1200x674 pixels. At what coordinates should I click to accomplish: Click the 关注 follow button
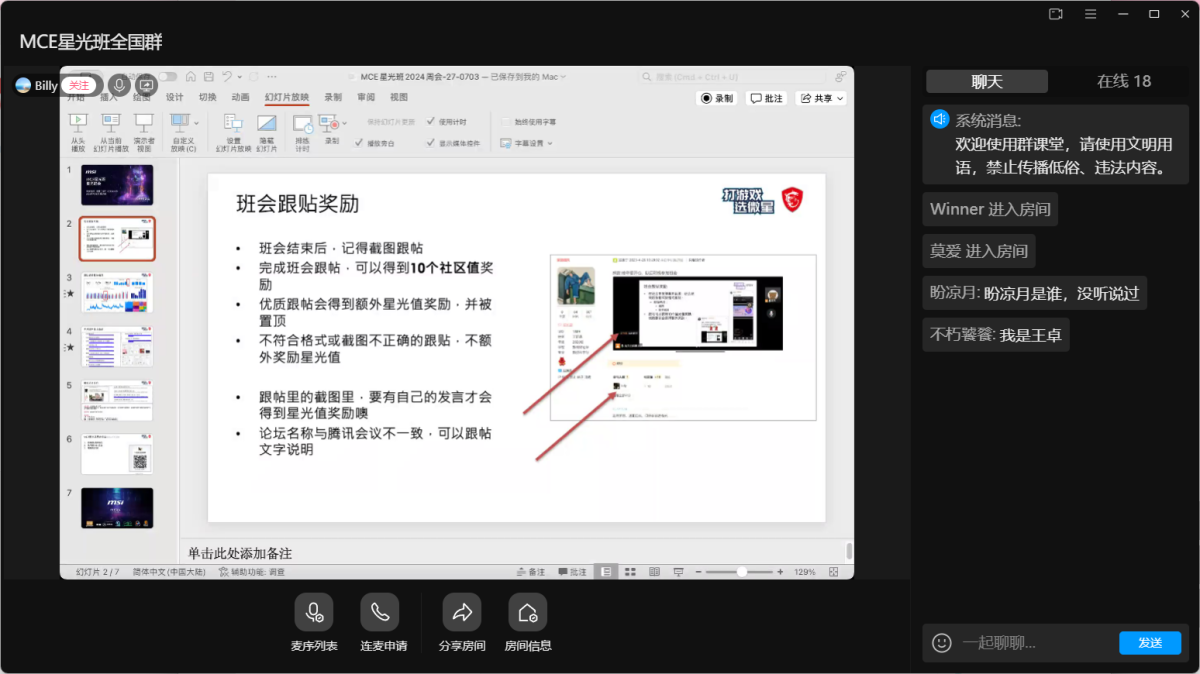click(79, 85)
